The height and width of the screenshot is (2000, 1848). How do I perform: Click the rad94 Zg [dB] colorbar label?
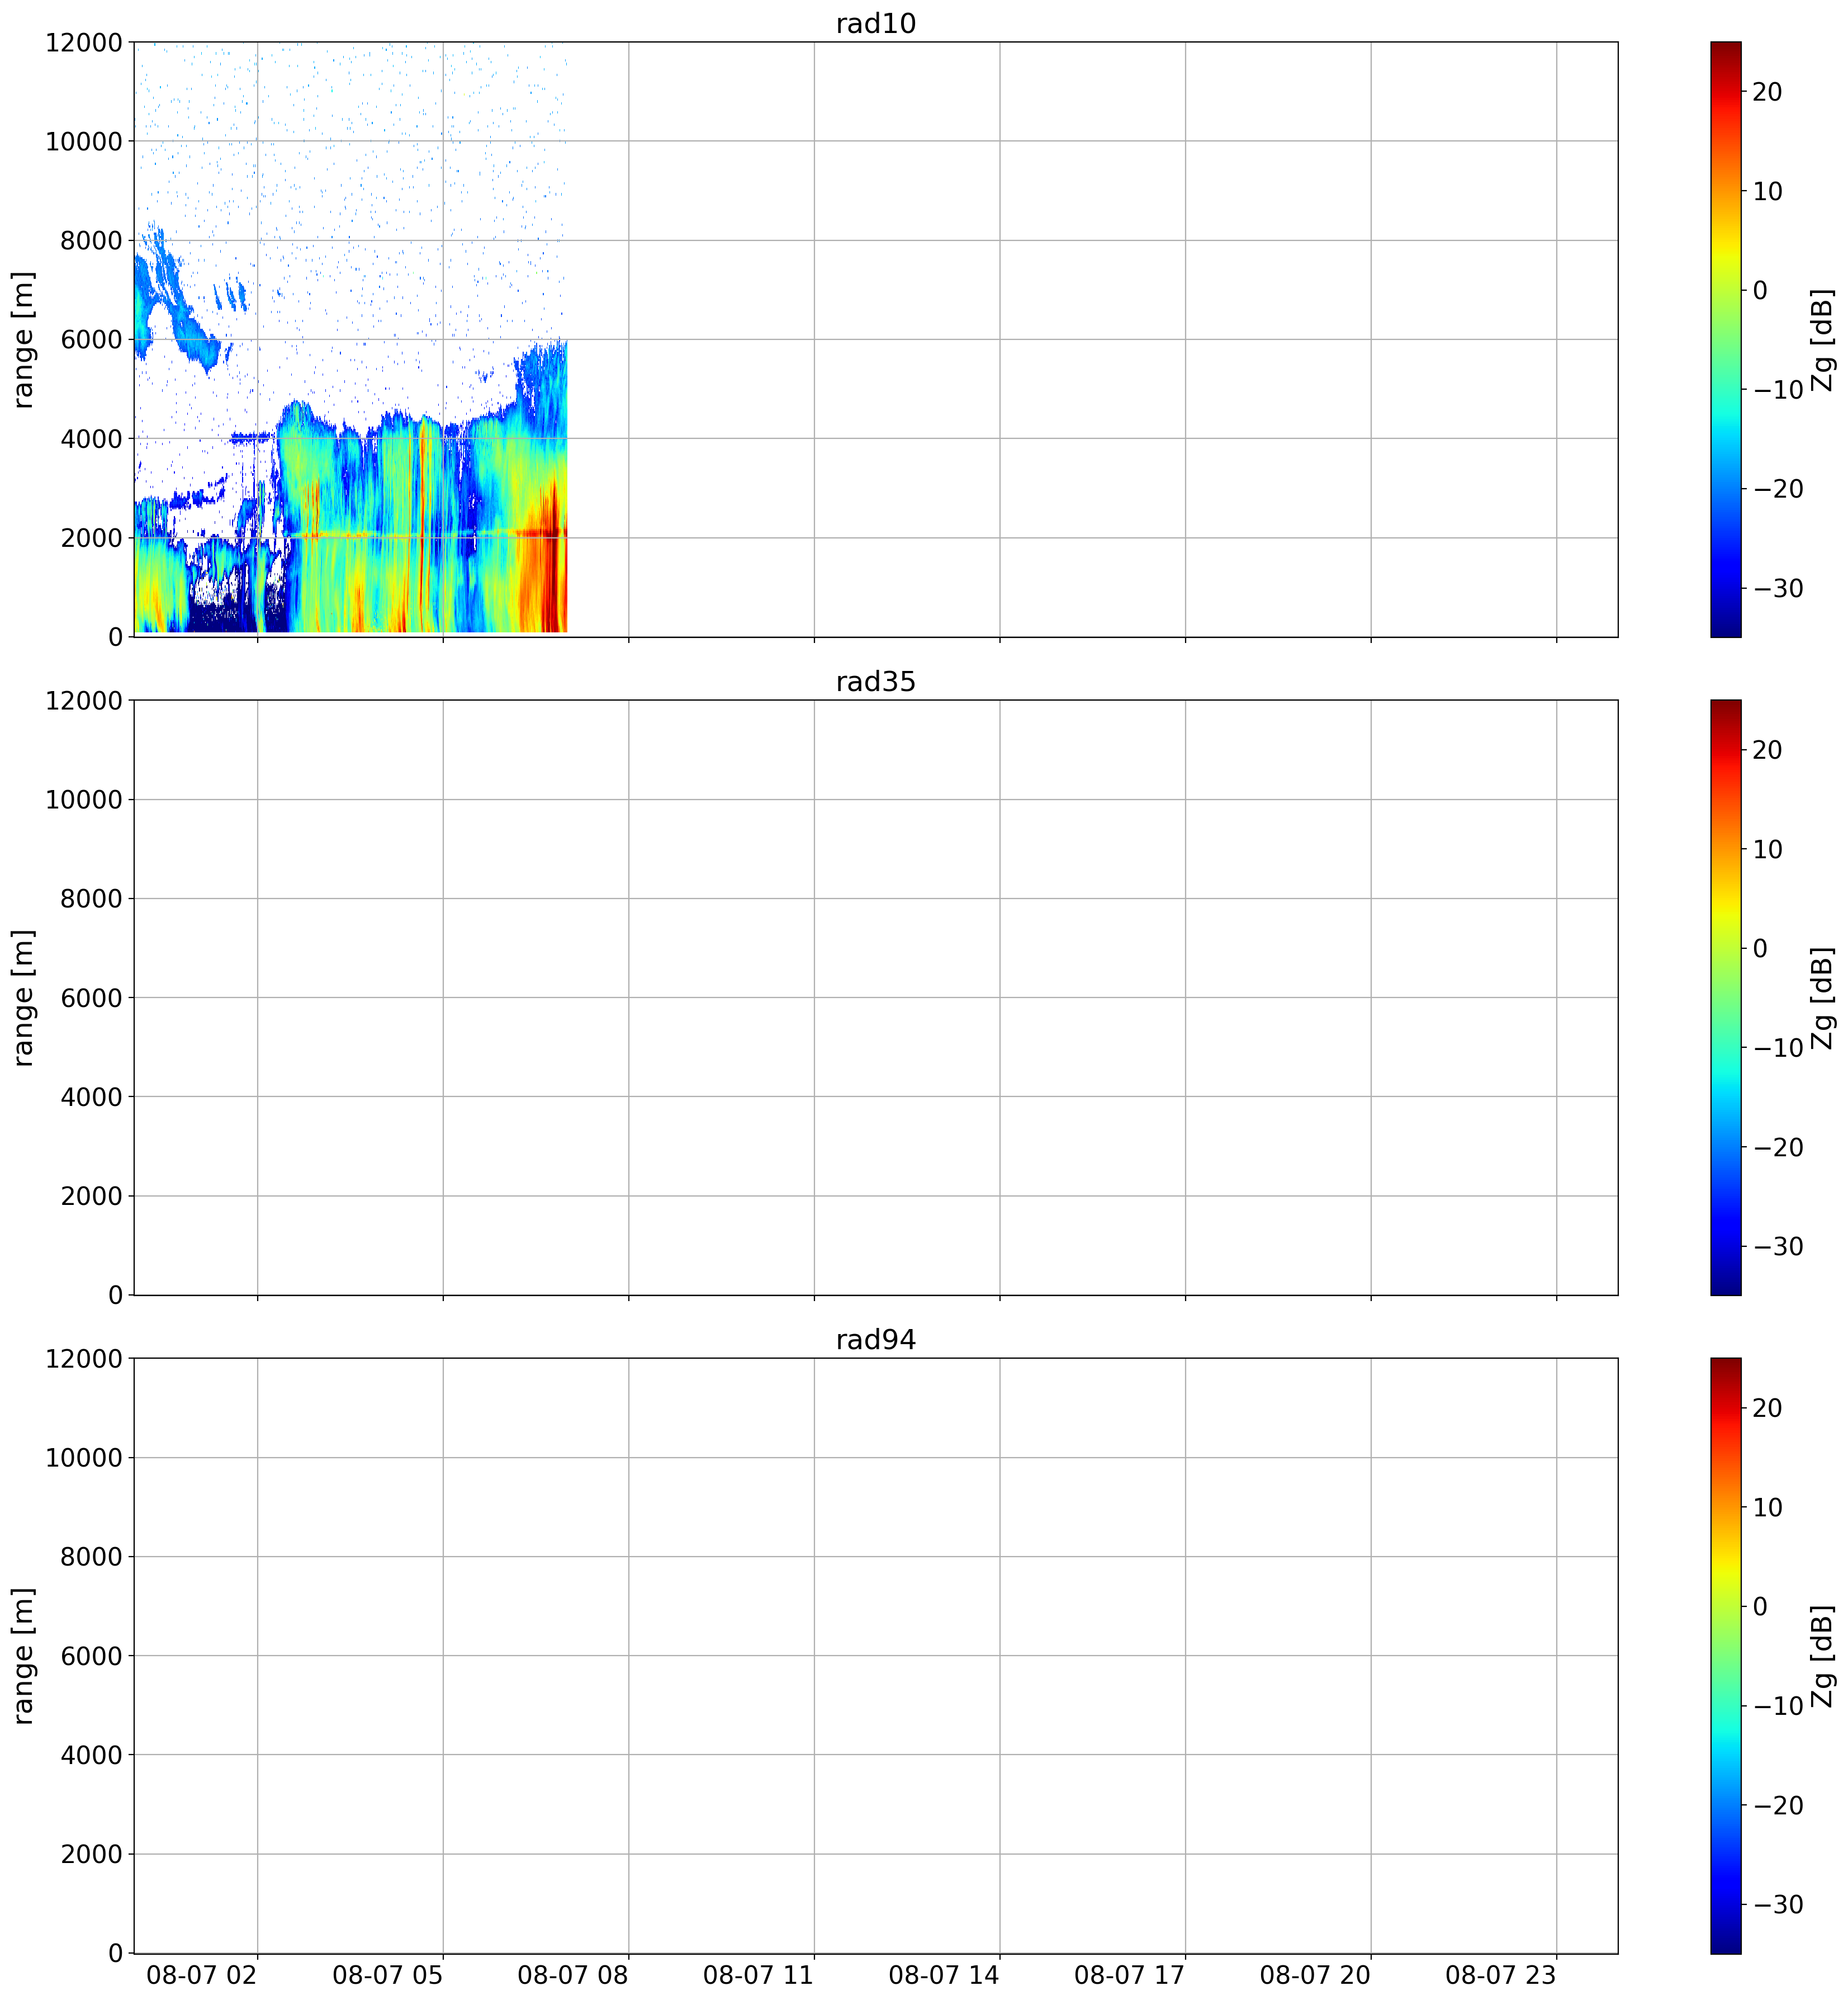click(x=1823, y=1656)
